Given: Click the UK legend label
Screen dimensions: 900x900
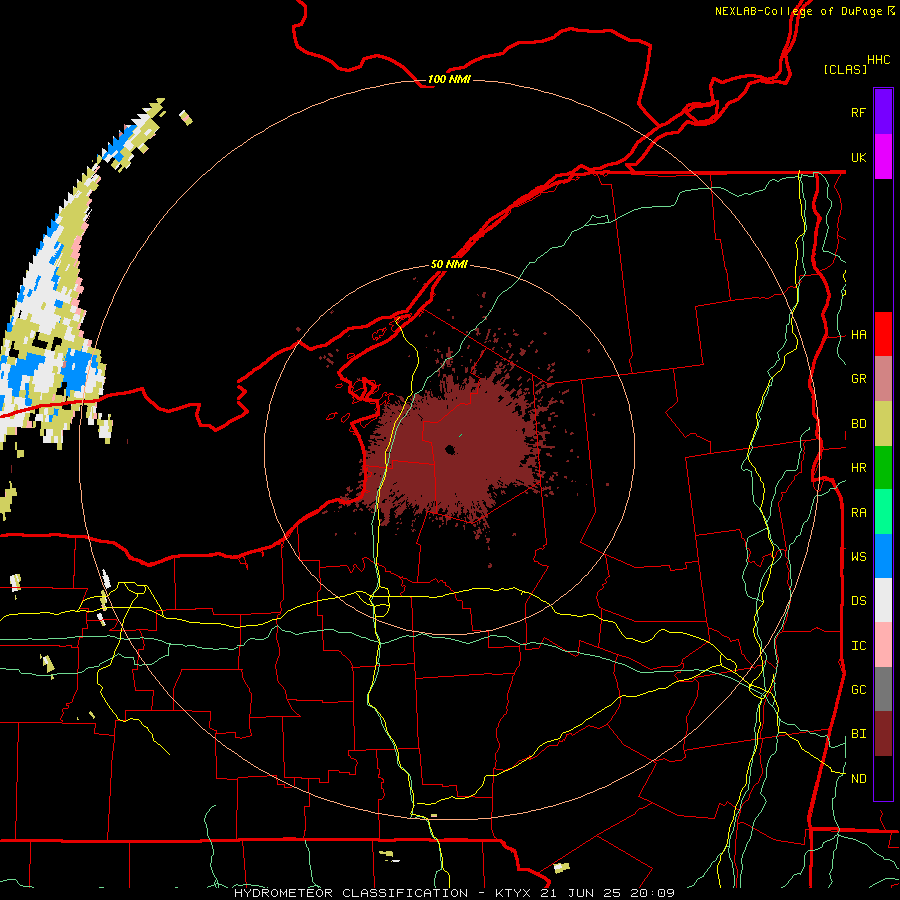Looking at the screenshot, I should click(858, 157).
